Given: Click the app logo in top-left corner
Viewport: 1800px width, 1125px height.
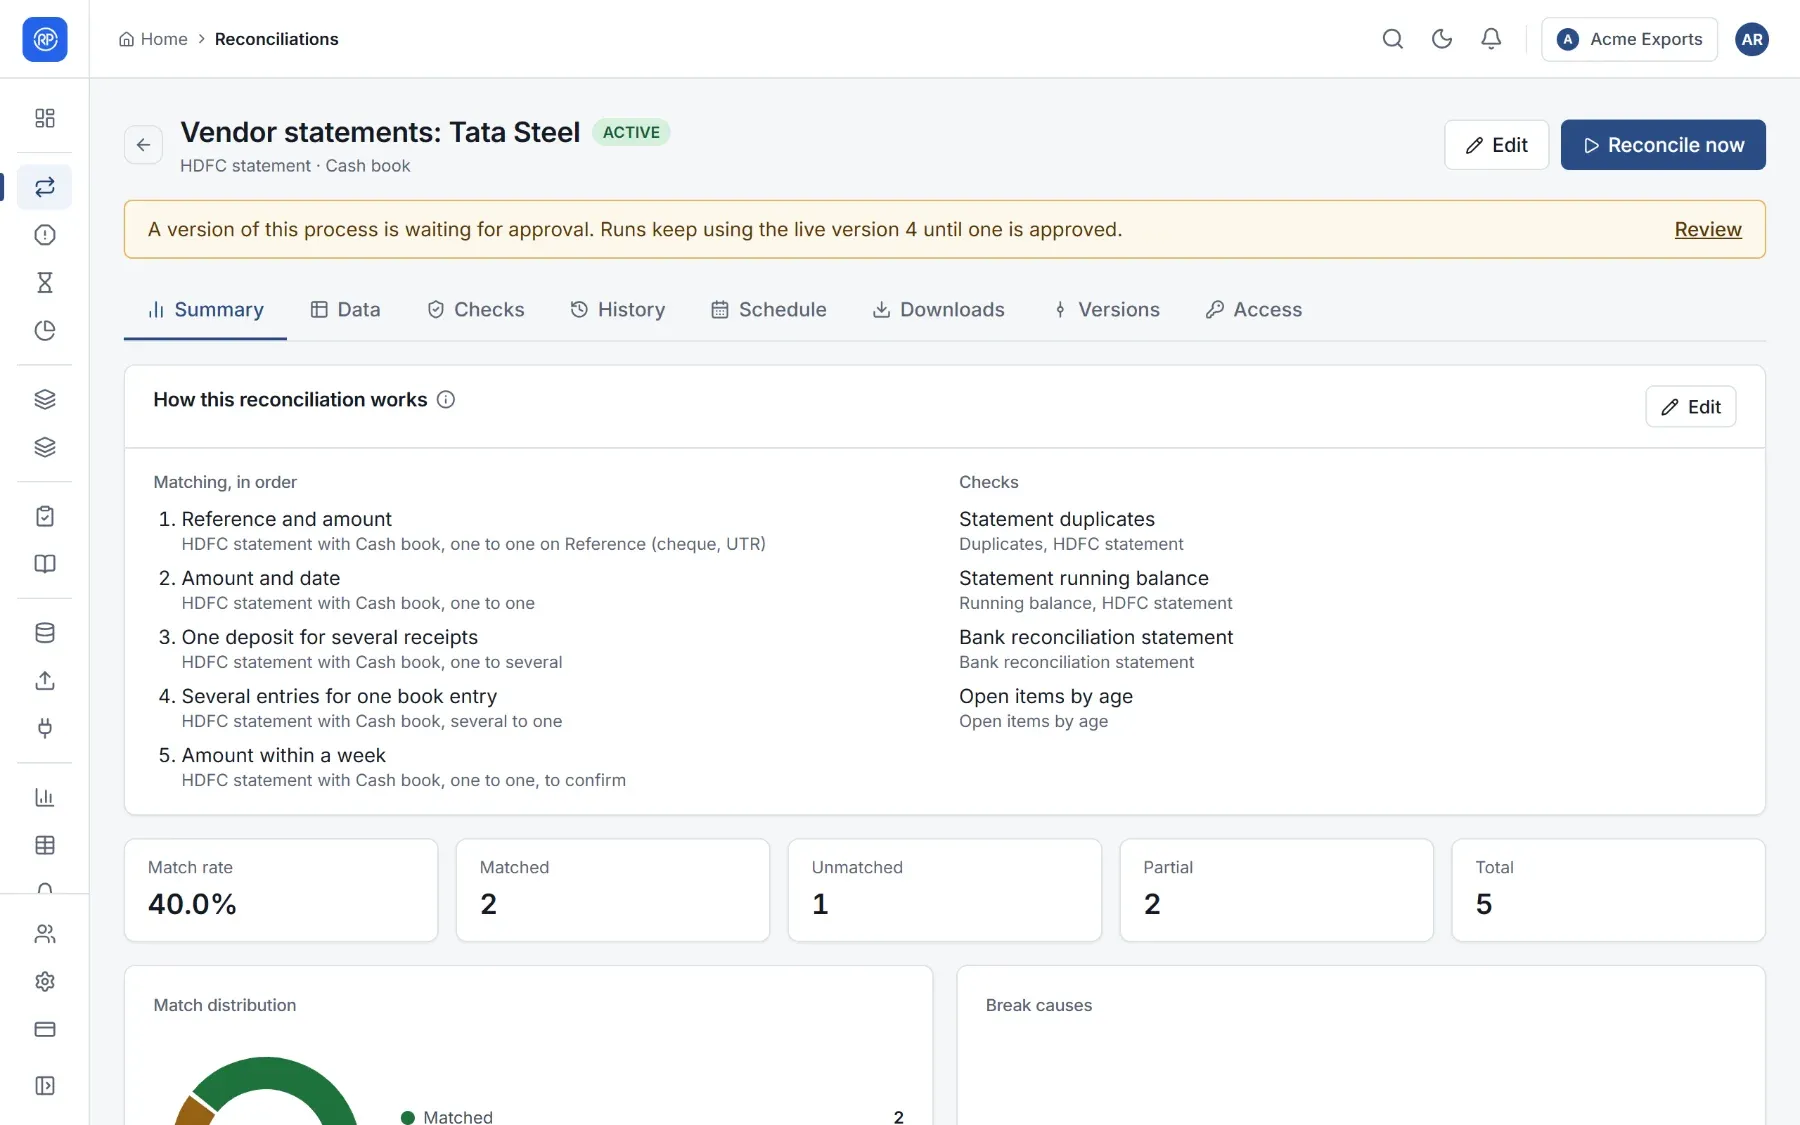Looking at the screenshot, I should click(x=44, y=39).
